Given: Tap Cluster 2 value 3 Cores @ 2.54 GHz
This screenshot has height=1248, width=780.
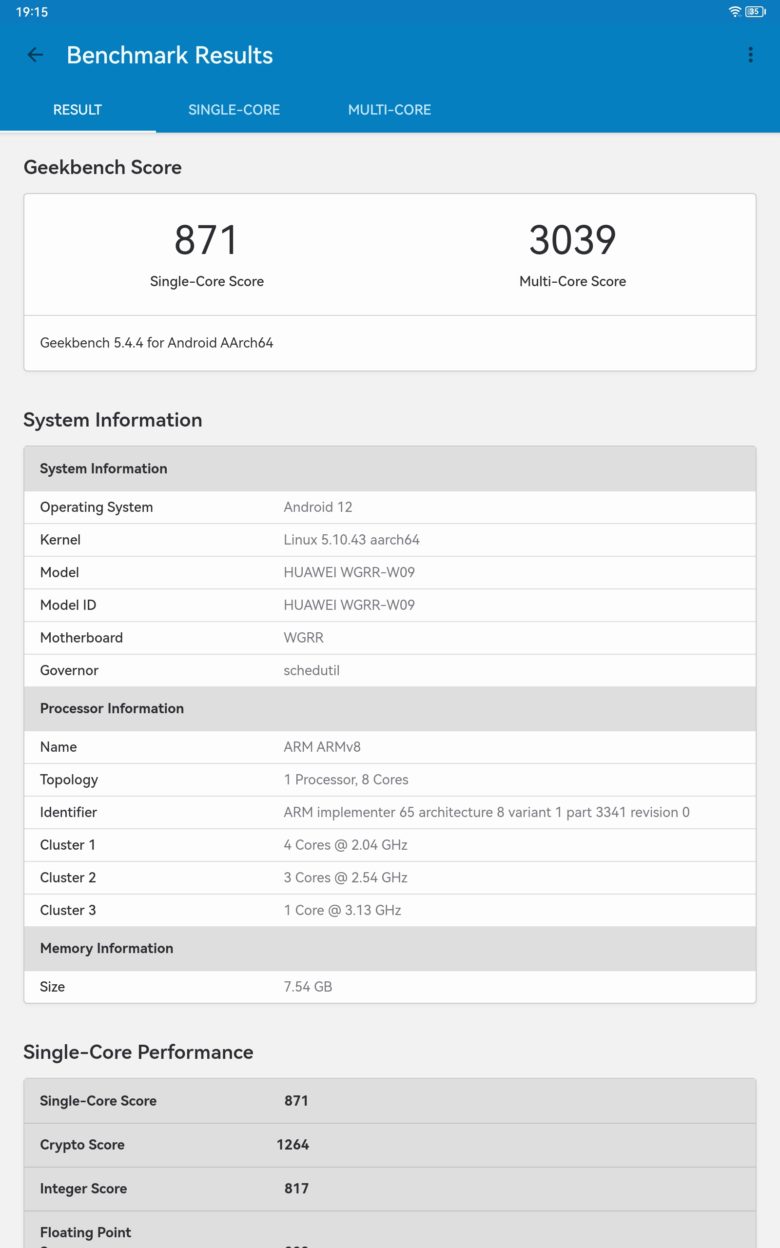Looking at the screenshot, I should [x=346, y=878].
